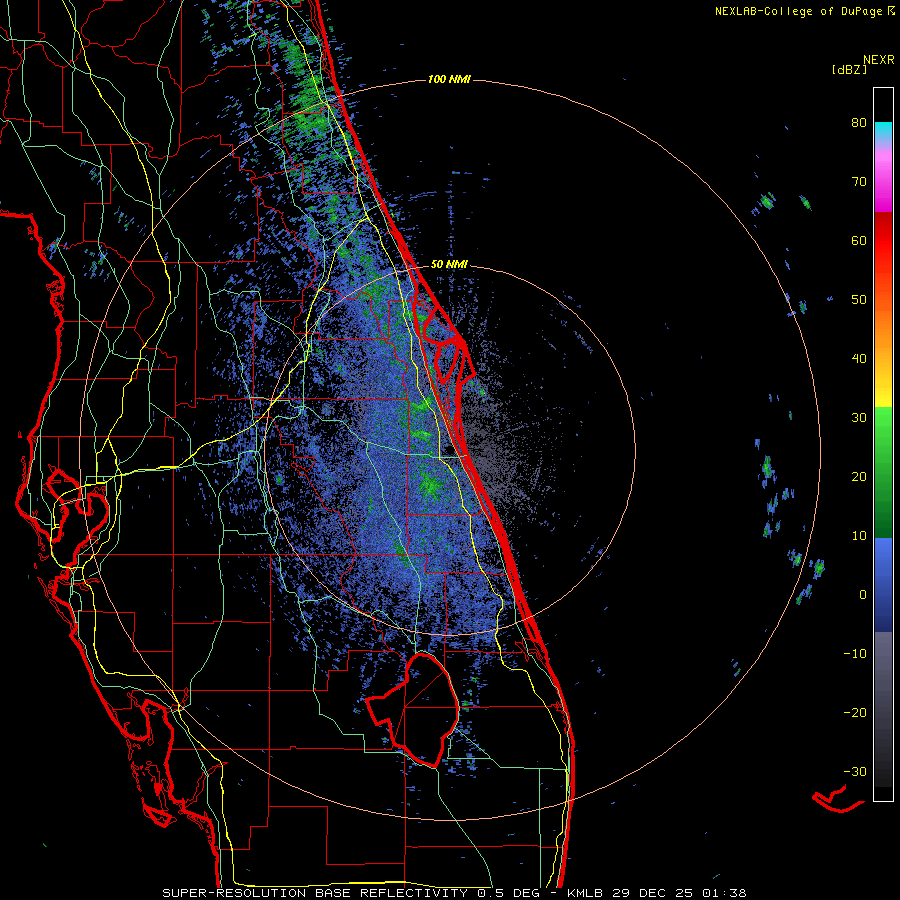Click the -30 value on dBZ scale
Viewport: 900px width, 900px height.
point(855,772)
